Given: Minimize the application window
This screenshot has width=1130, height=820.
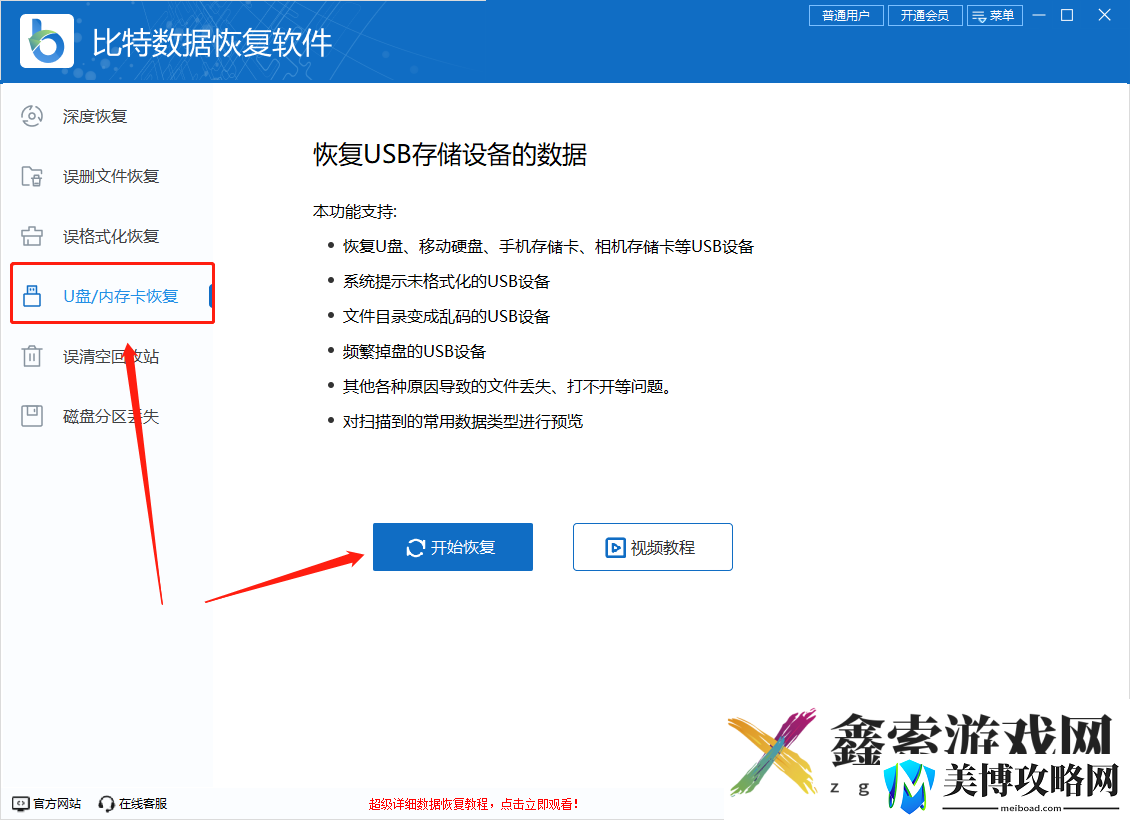Looking at the screenshot, I should point(1038,15).
